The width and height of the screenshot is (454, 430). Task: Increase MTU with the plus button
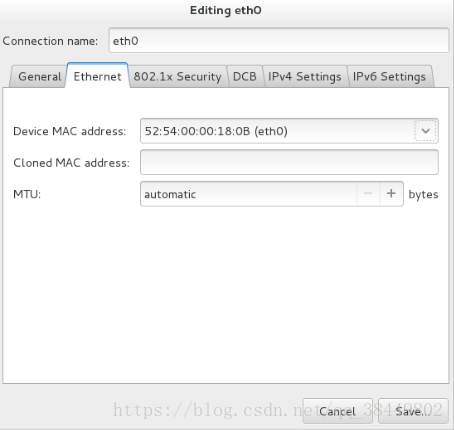click(x=391, y=194)
